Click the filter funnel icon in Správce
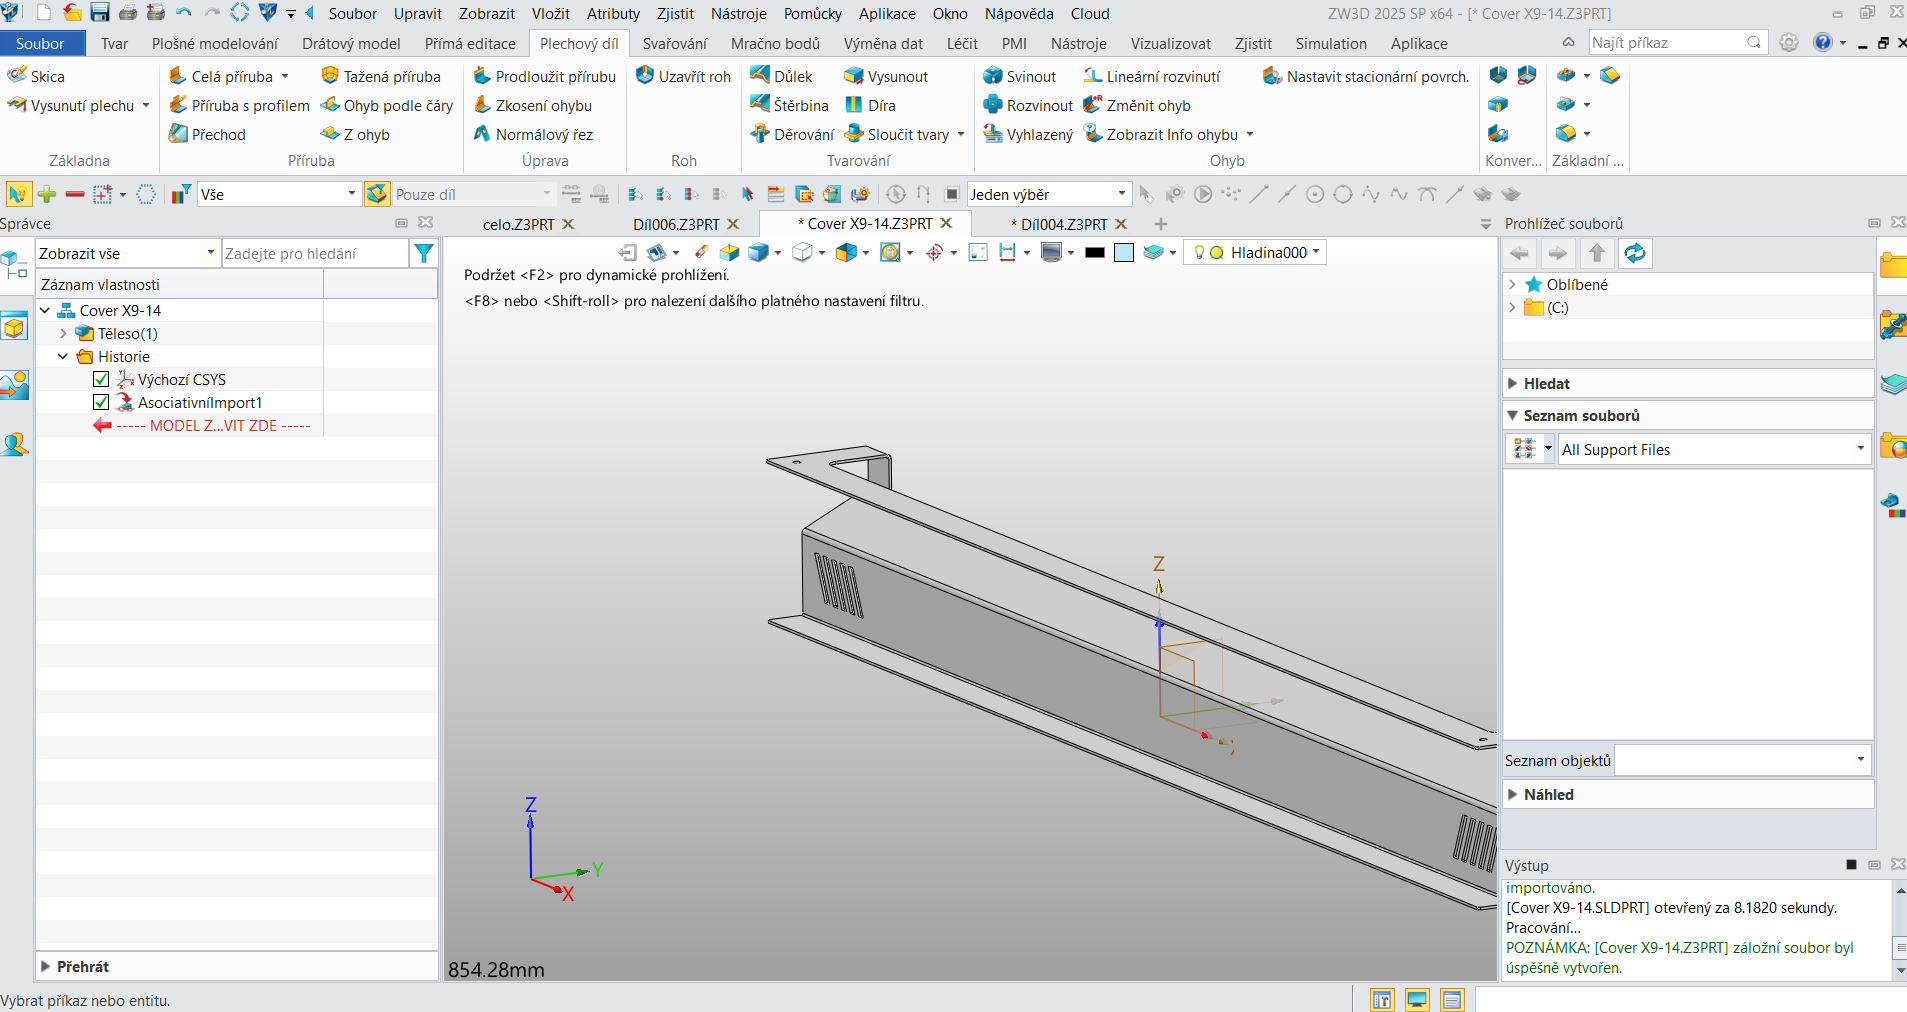 coord(424,254)
